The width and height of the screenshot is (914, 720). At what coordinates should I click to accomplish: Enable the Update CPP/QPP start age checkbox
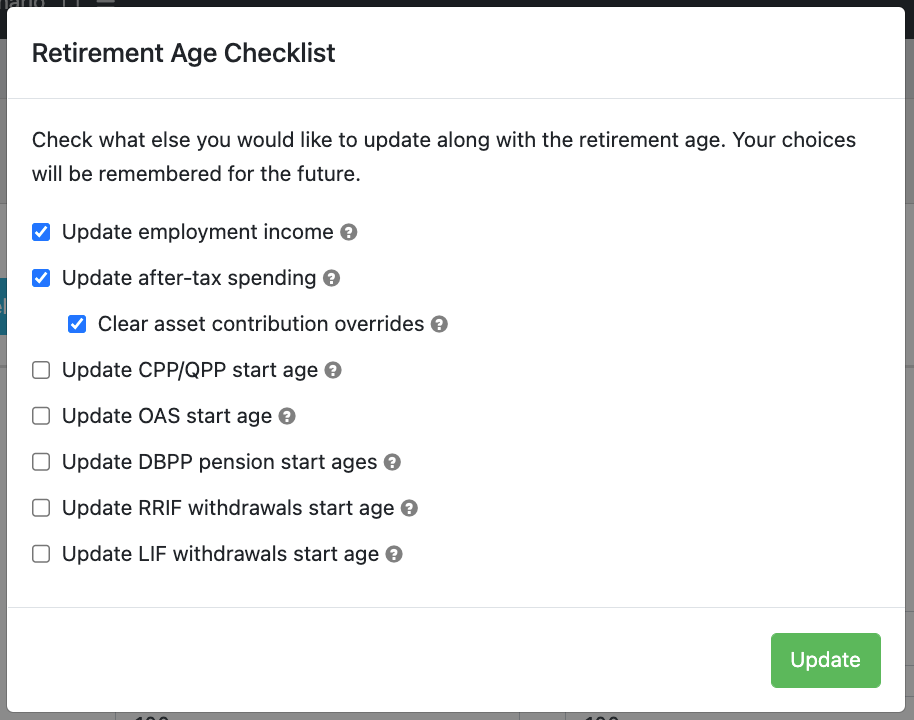point(41,370)
